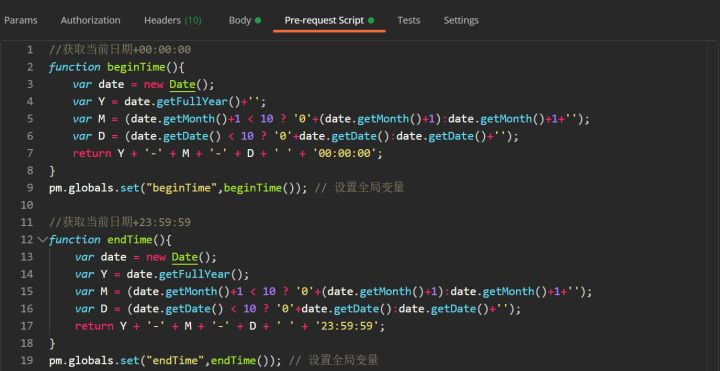The width and height of the screenshot is (720, 371).
Task: Click the closing brace on line 8
Action: tap(52, 171)
